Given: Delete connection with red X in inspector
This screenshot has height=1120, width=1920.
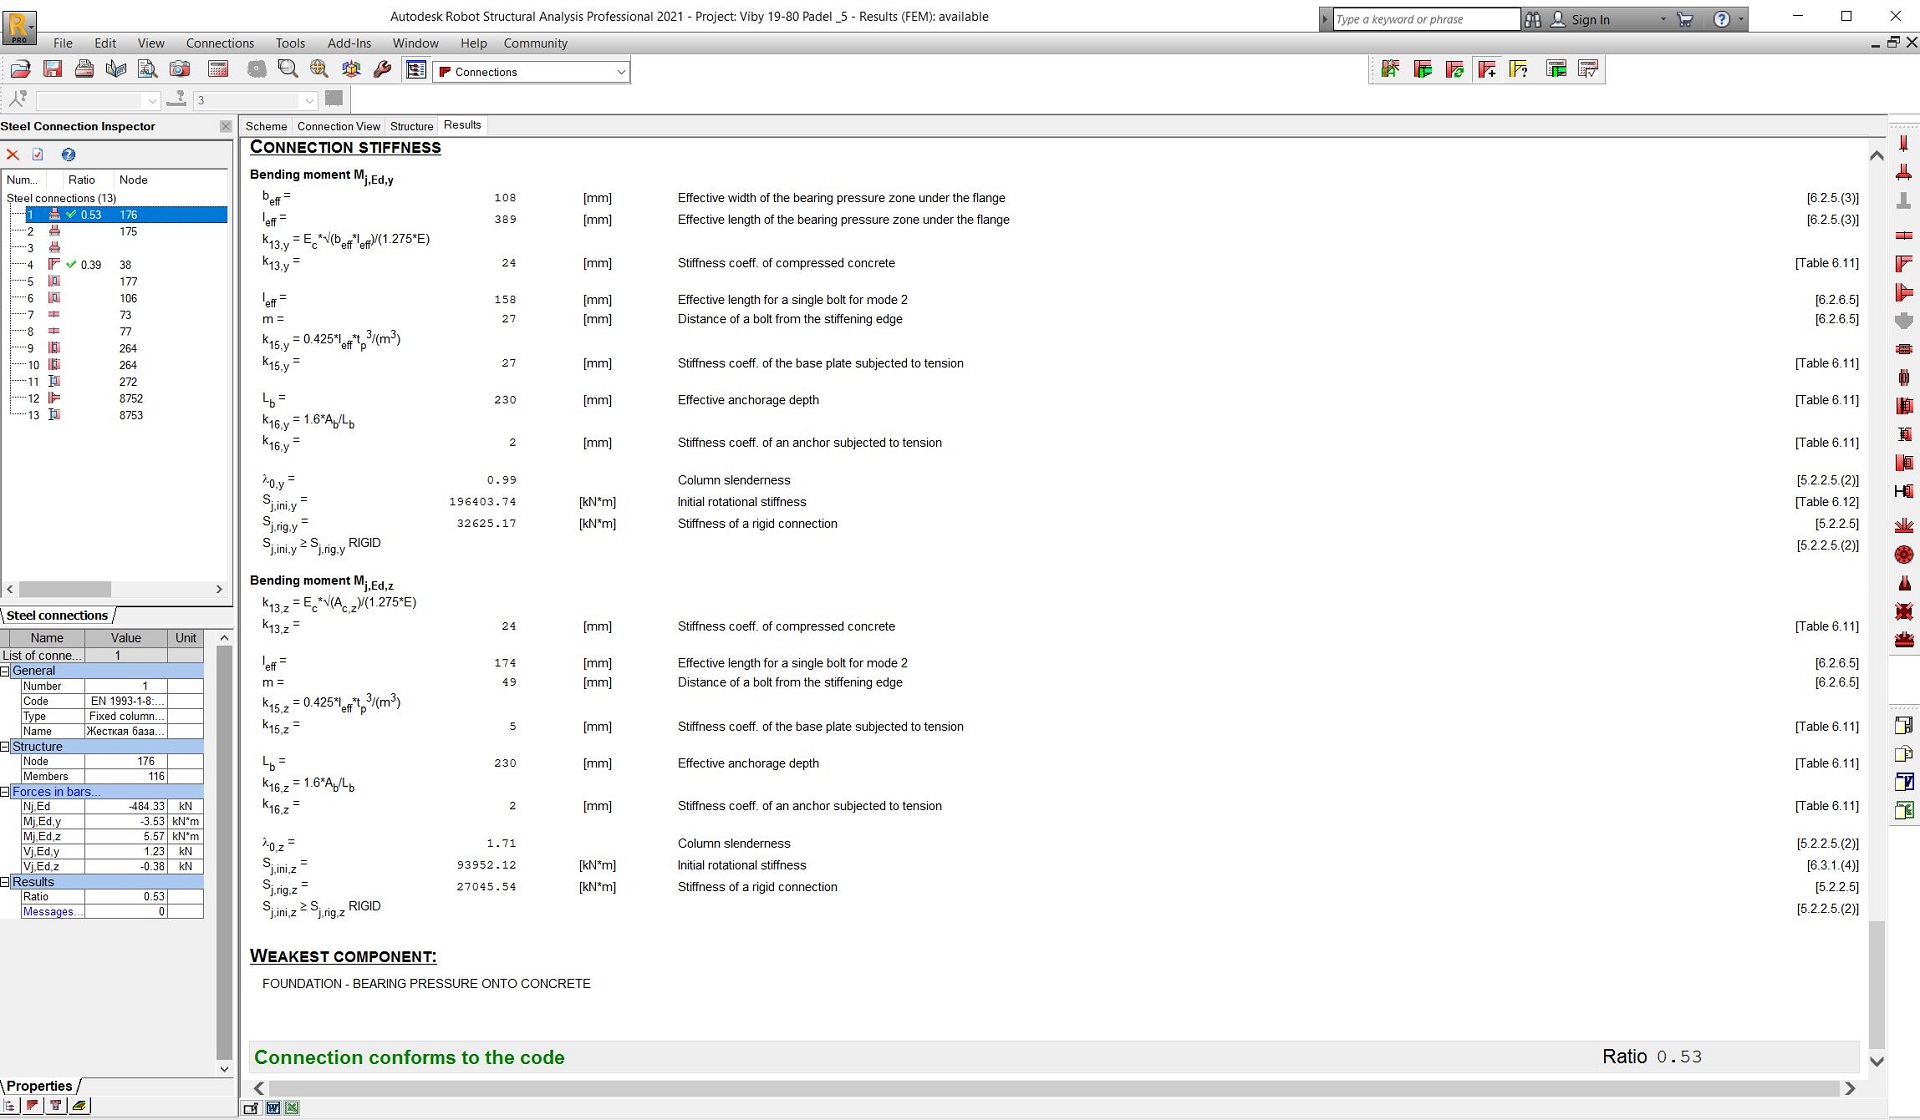Looking at the screenshot, I should pyautogui.click(x=13, y=155).
